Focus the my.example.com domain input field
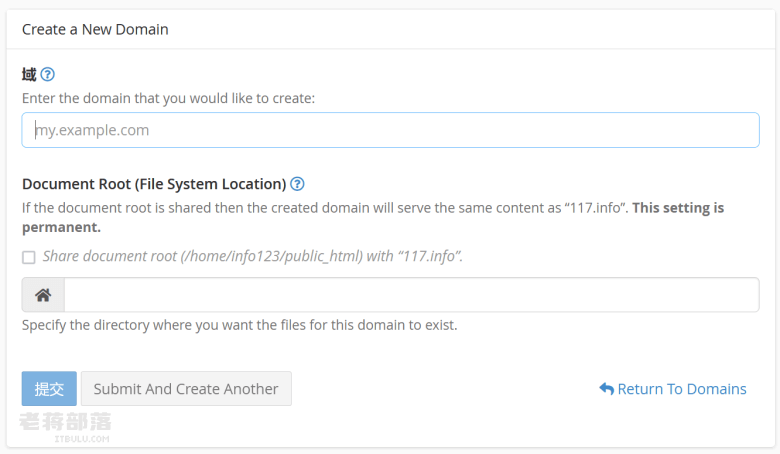 (390, 130)
